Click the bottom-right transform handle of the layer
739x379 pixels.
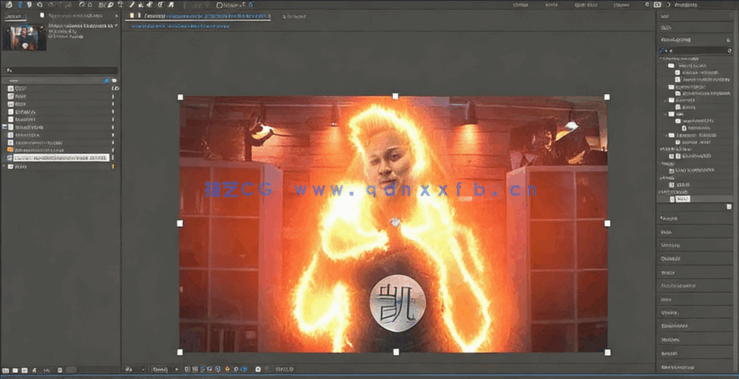[608, 352]
